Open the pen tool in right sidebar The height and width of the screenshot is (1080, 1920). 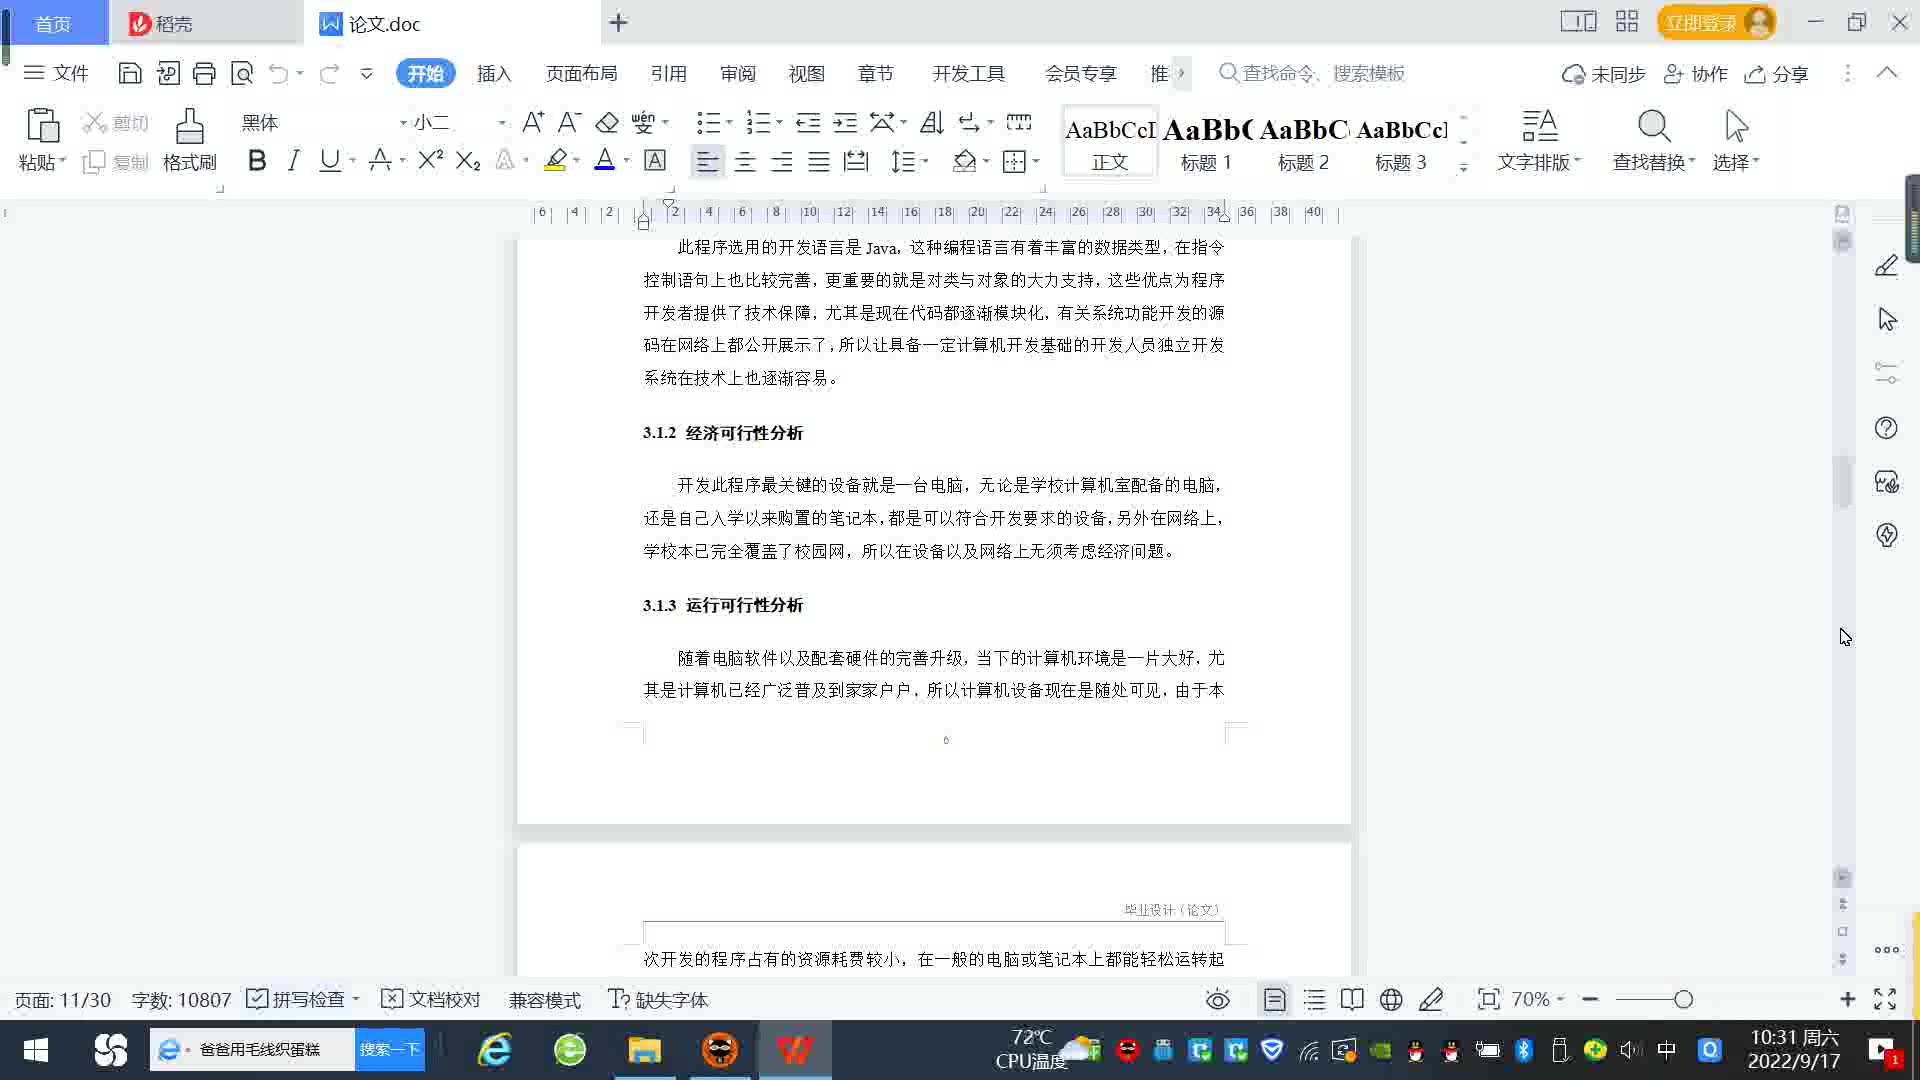(1886, 265)
